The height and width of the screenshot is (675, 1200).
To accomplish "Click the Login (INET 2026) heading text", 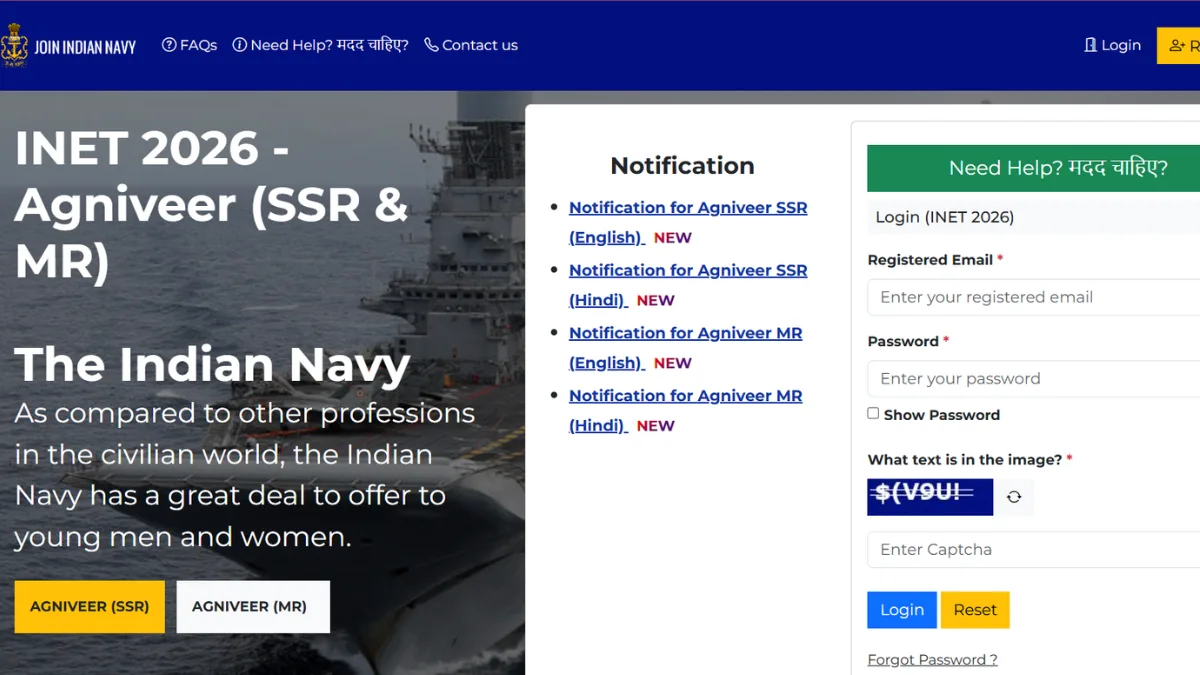I will click(945, 217).
